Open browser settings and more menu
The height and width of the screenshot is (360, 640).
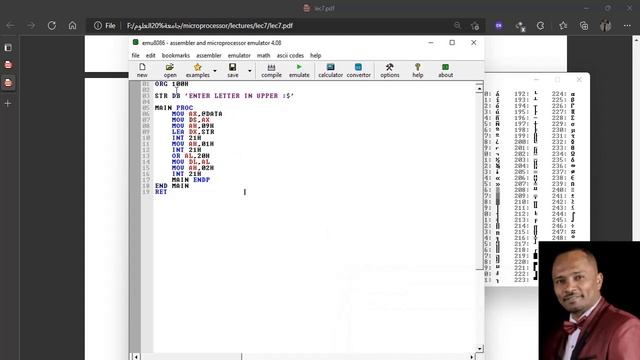click(x=627, y=26)
